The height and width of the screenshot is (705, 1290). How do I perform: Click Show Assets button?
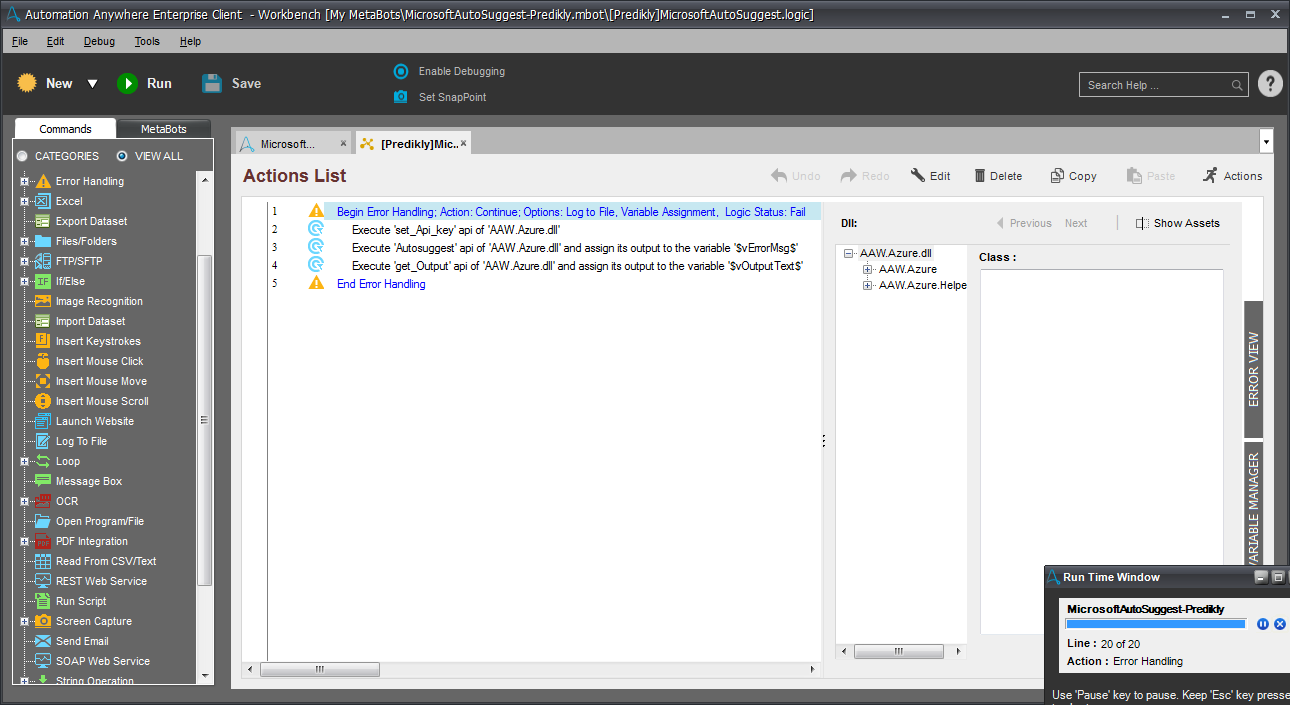tap(1177, 223)
